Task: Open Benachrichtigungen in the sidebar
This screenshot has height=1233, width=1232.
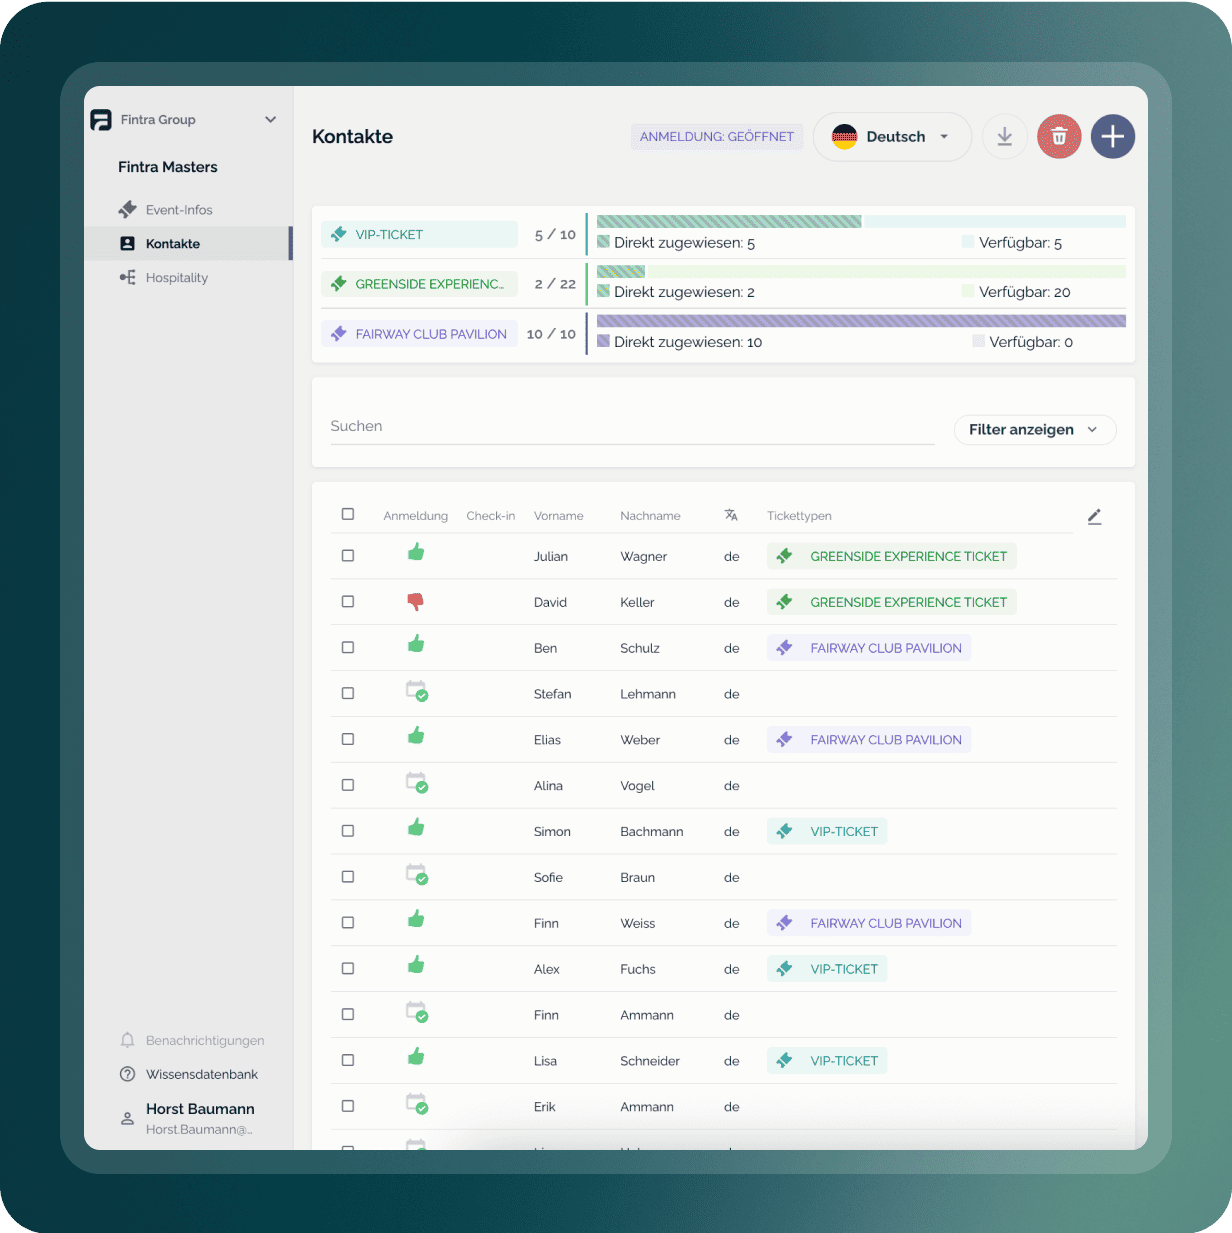Action: [190, 1041]
